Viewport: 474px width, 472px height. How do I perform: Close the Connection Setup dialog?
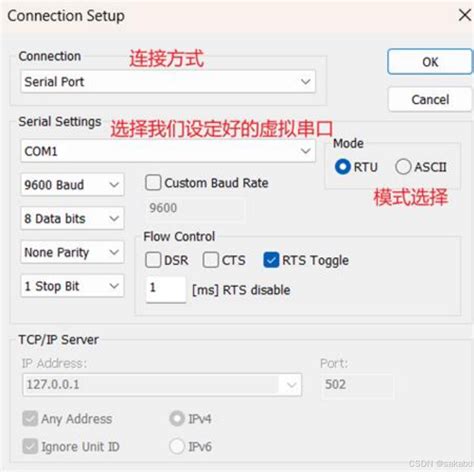[x=464, y=15]
